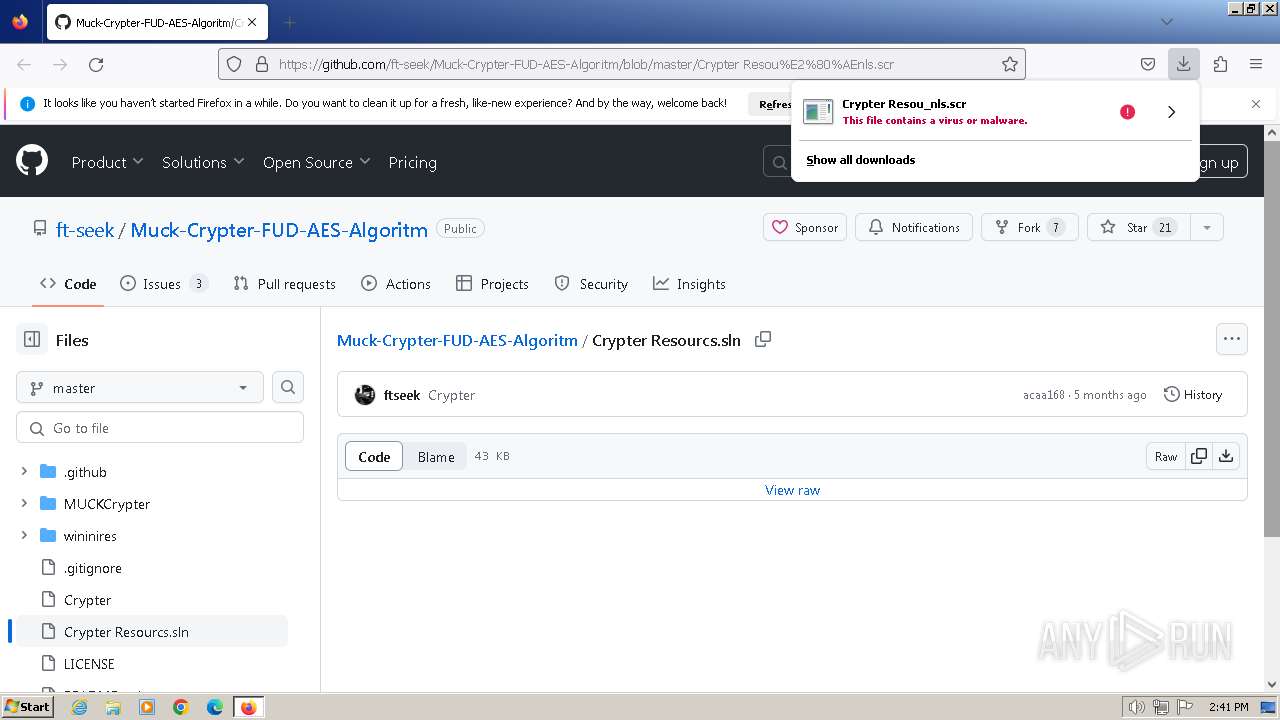Switch to Blame view
Viewport: 1280px width, 720px height.
click(436, 456)
